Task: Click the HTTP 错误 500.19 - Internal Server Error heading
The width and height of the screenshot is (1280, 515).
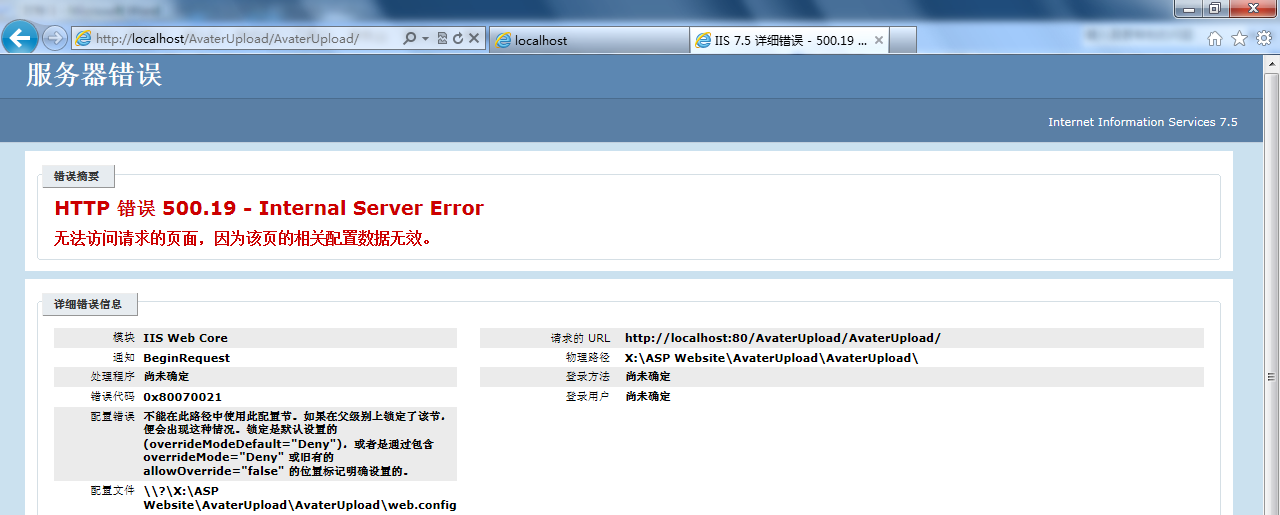Action: pyautogui.click(x=269, y=208)
